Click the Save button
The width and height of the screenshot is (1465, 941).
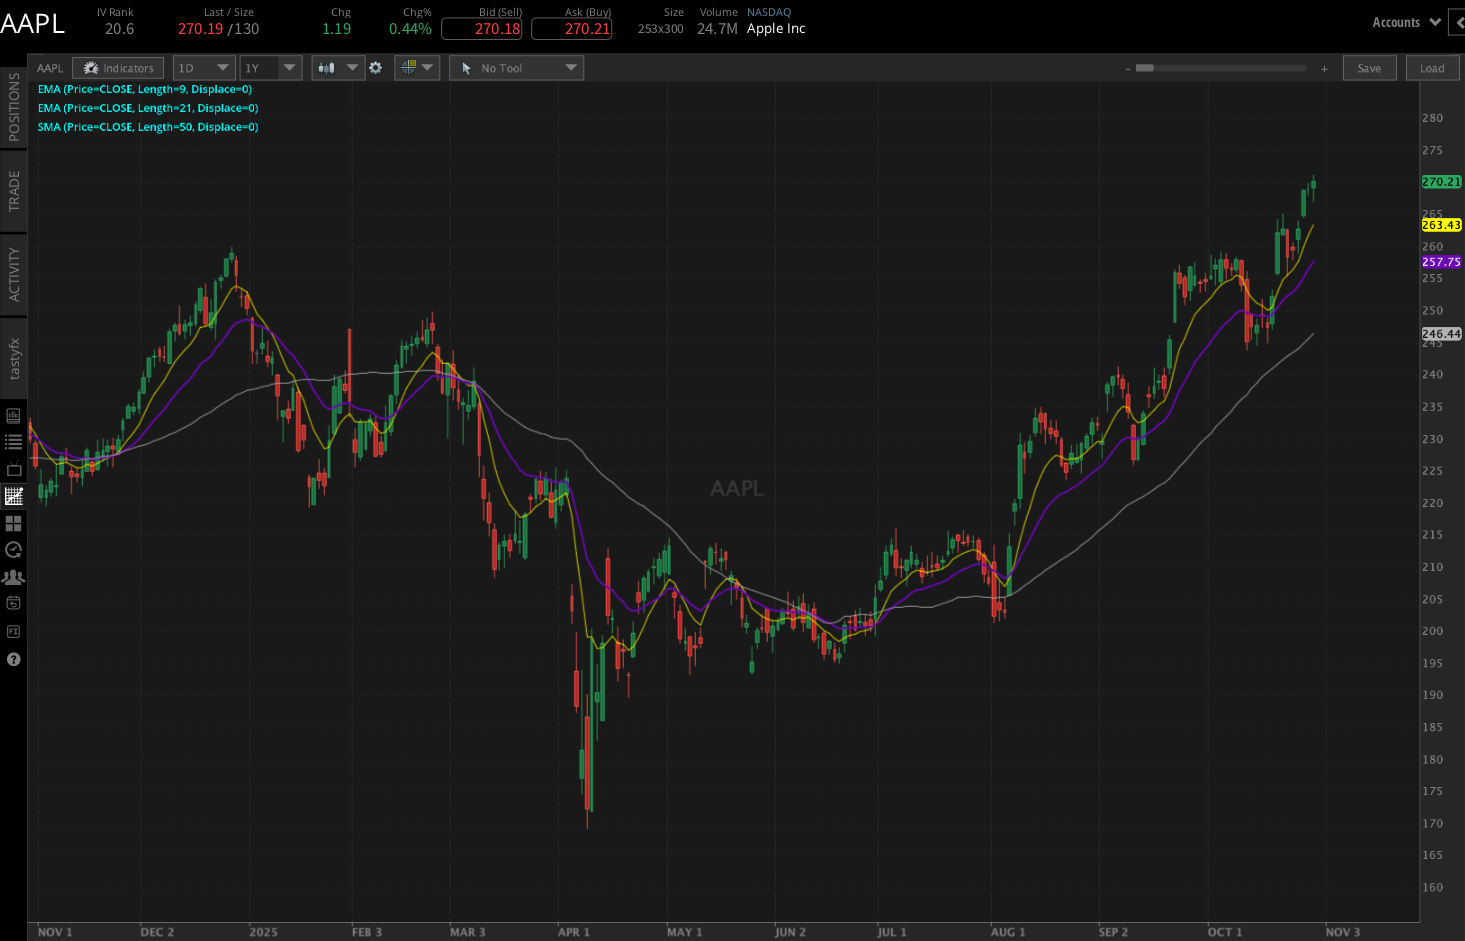pos(1369,67)
